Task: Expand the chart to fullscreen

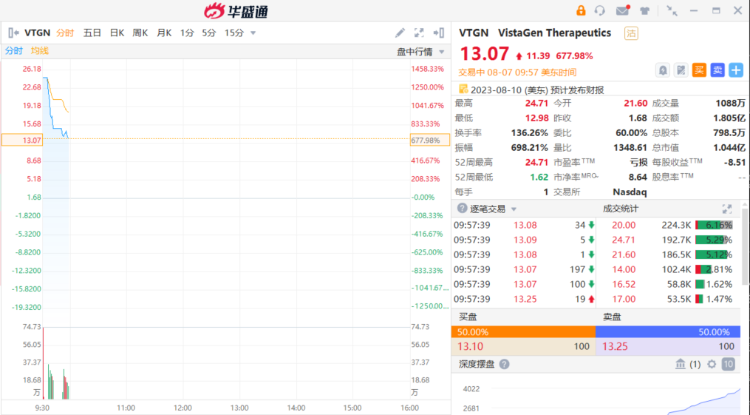Action: pos(419,33)
